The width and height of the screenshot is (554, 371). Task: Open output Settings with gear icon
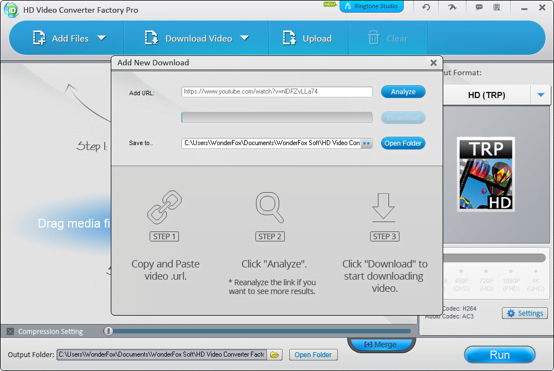tap(525, 313)
